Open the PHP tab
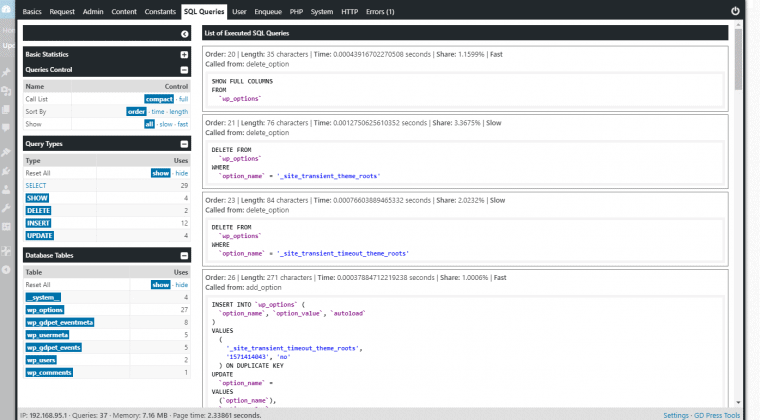Viewport: 760px width, 420px height. tap(296, 12)
